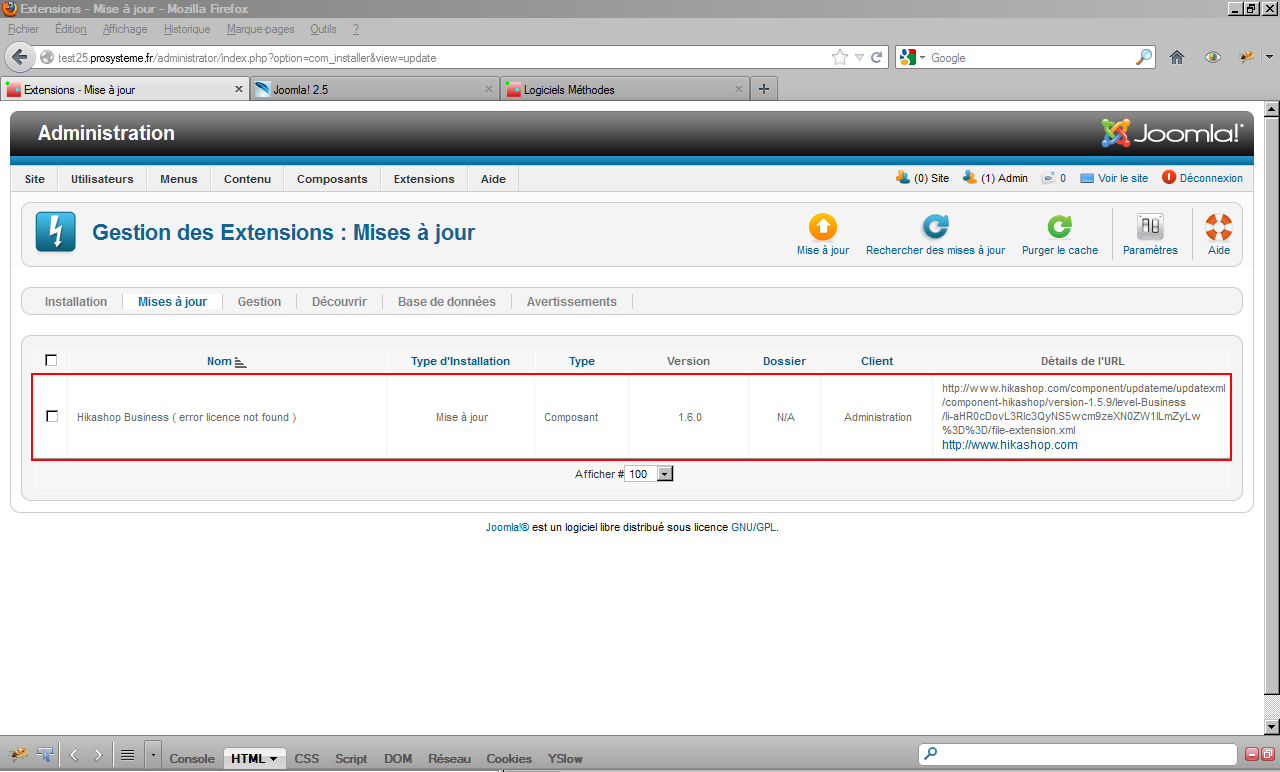Open the Aide menu in Joomla bar

click(x=493, y=179)
